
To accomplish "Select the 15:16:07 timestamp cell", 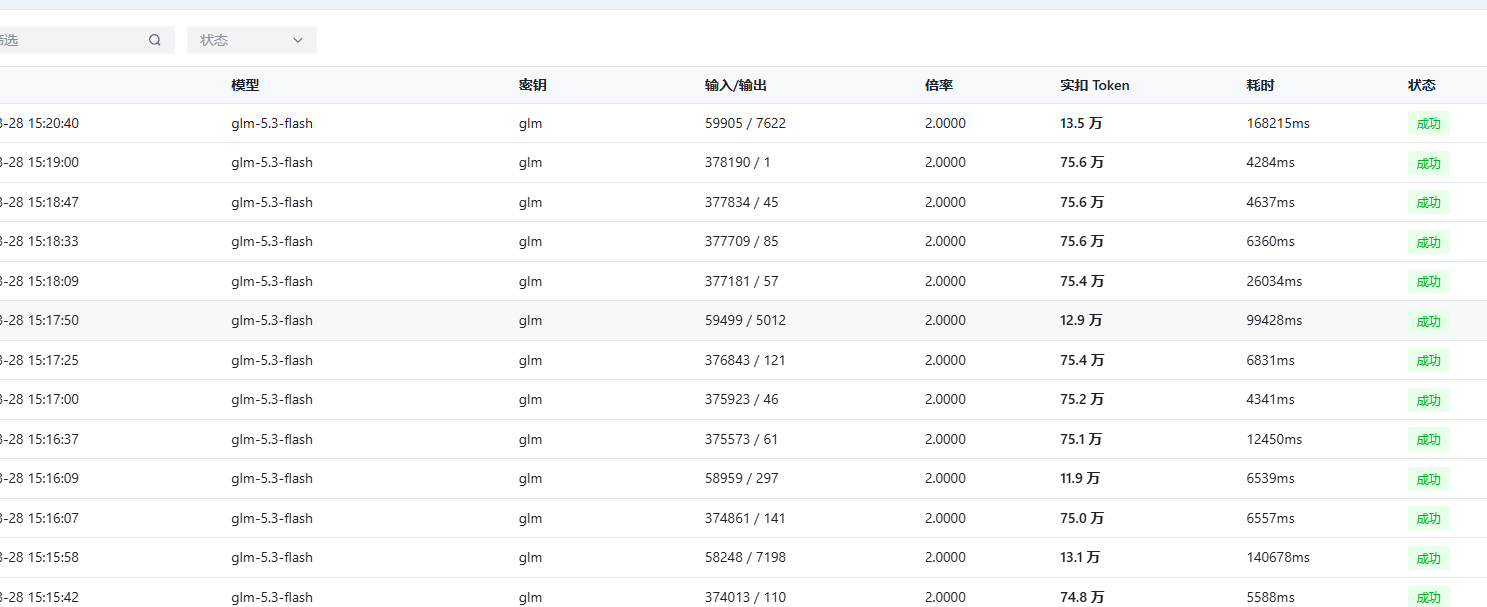I will (39, 518).
